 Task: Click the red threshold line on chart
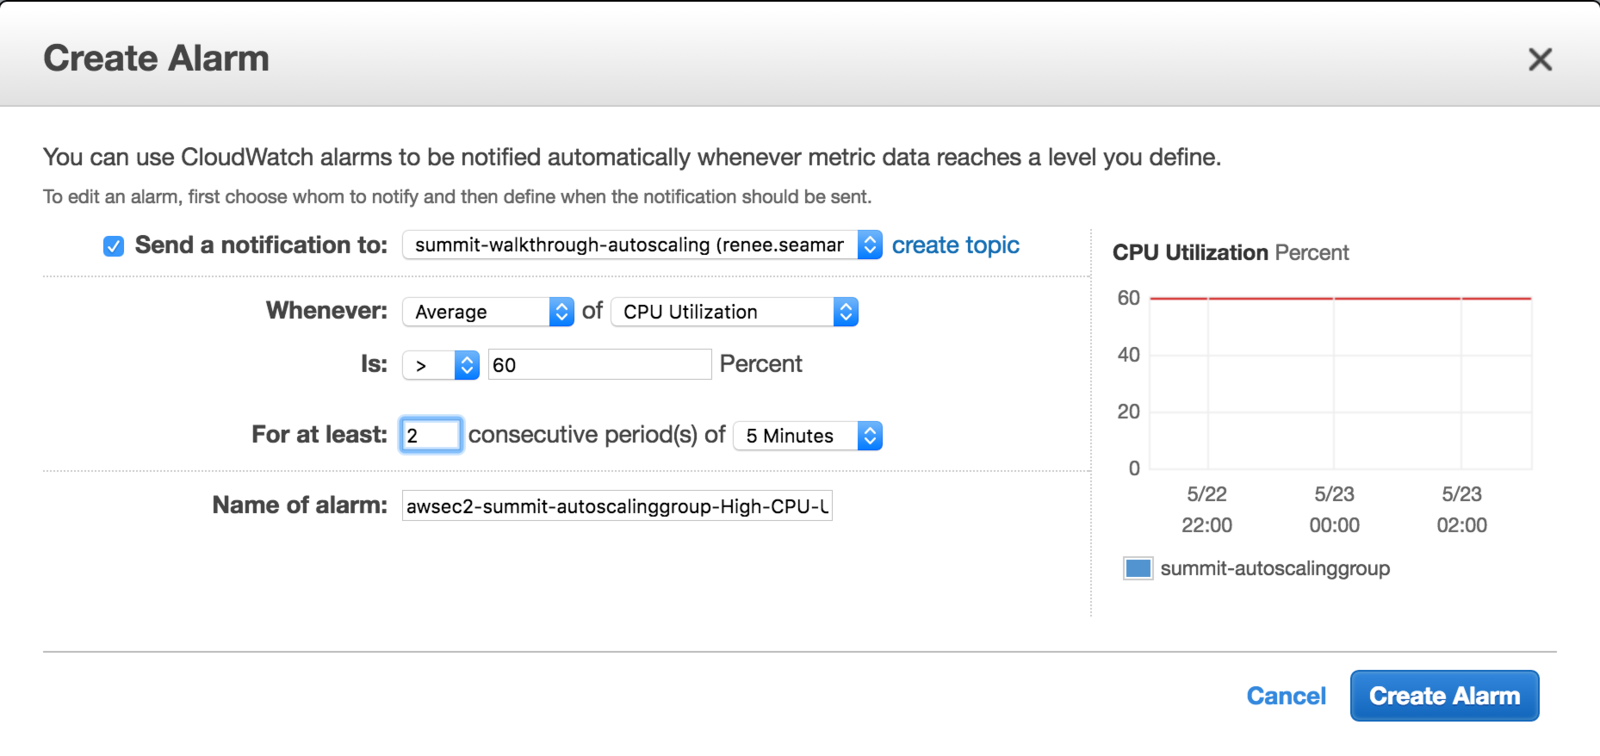(1340, 298)
